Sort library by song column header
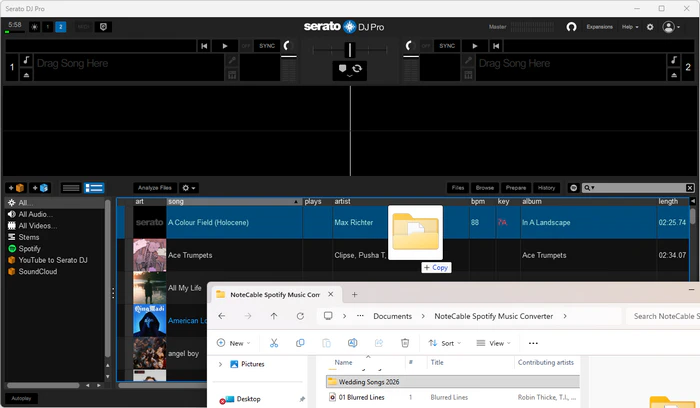This screenshot has height=408, width=700. pos(234,201)
